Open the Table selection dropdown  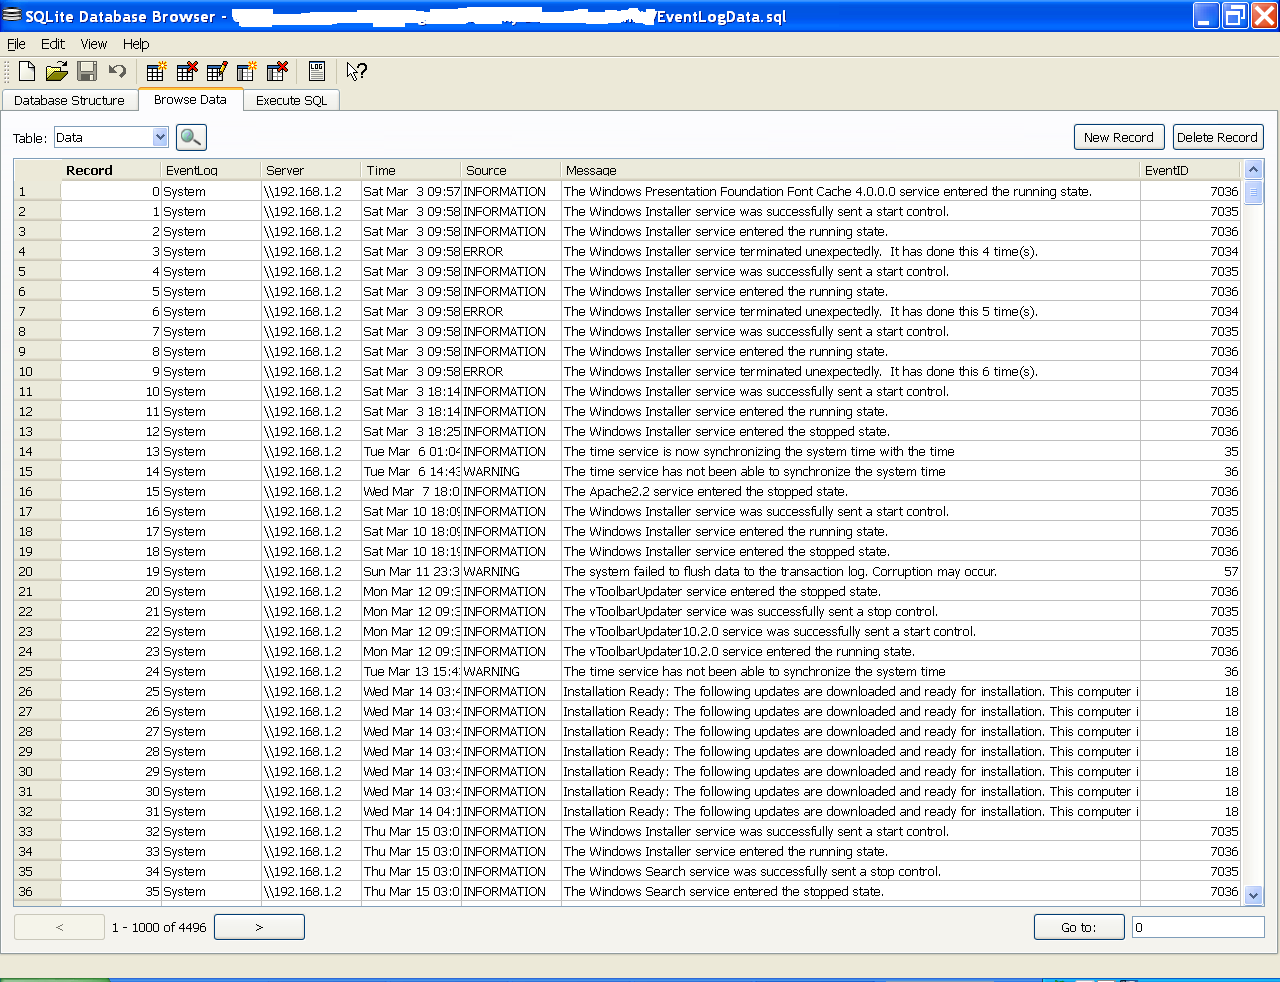158,137
